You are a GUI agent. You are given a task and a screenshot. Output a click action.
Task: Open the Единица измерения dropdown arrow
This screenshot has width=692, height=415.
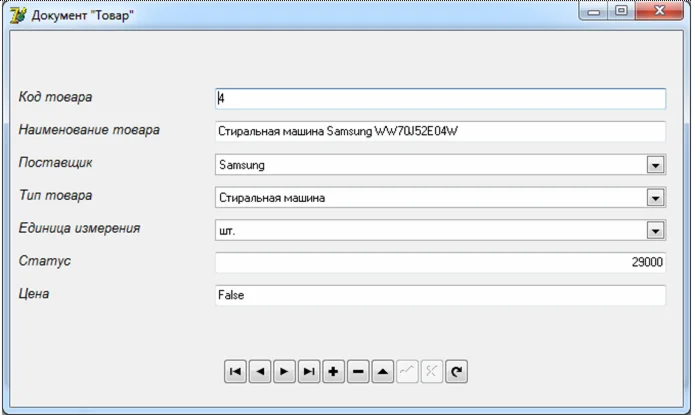655,230
